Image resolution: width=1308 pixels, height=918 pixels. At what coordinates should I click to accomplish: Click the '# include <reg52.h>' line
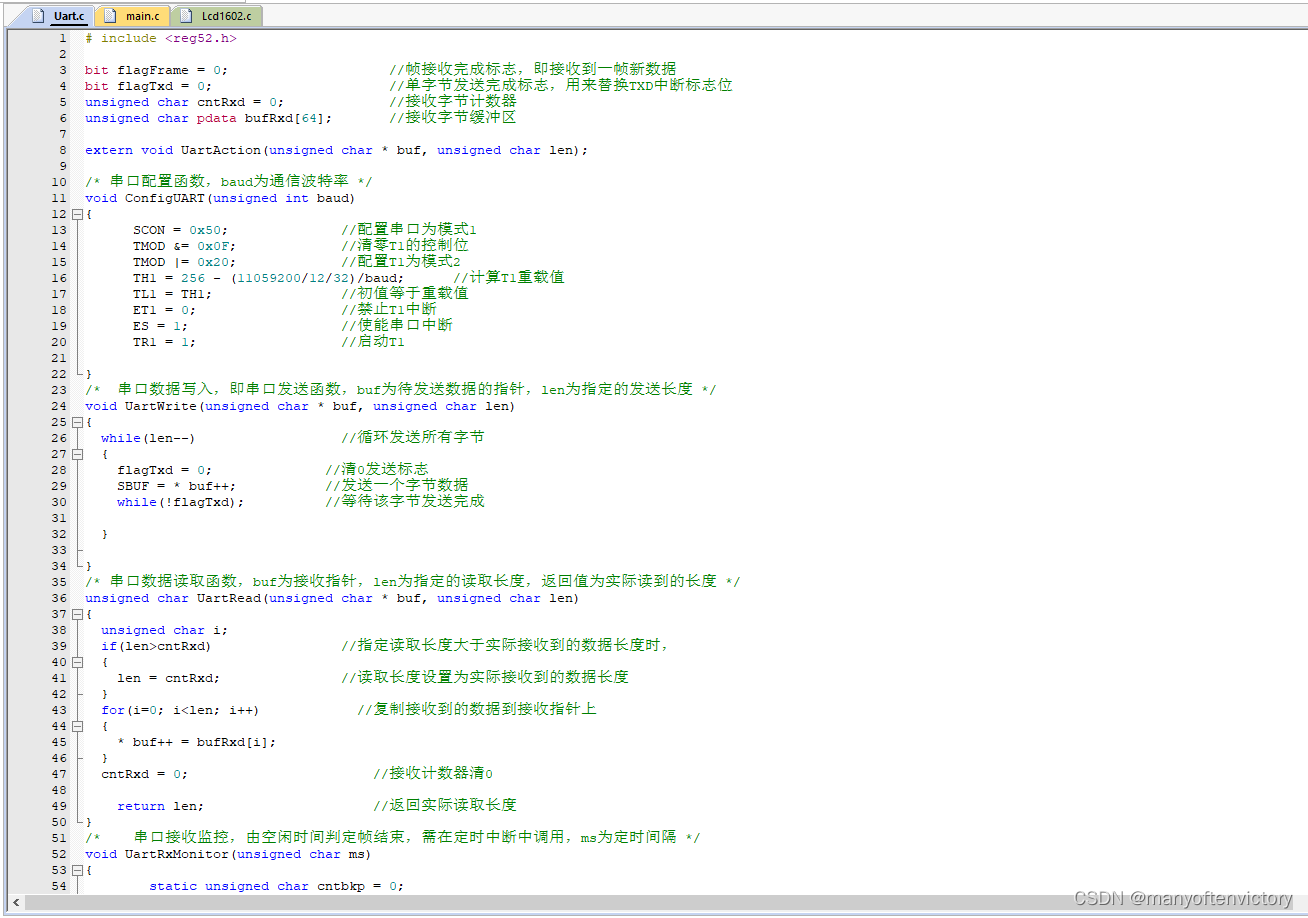161,38
